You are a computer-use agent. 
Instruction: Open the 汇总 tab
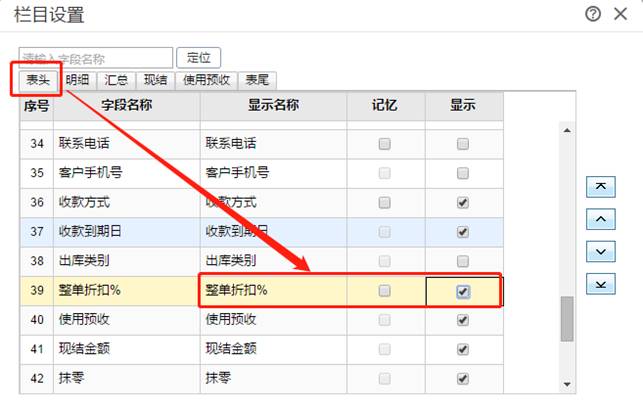(x=116, y=81)
